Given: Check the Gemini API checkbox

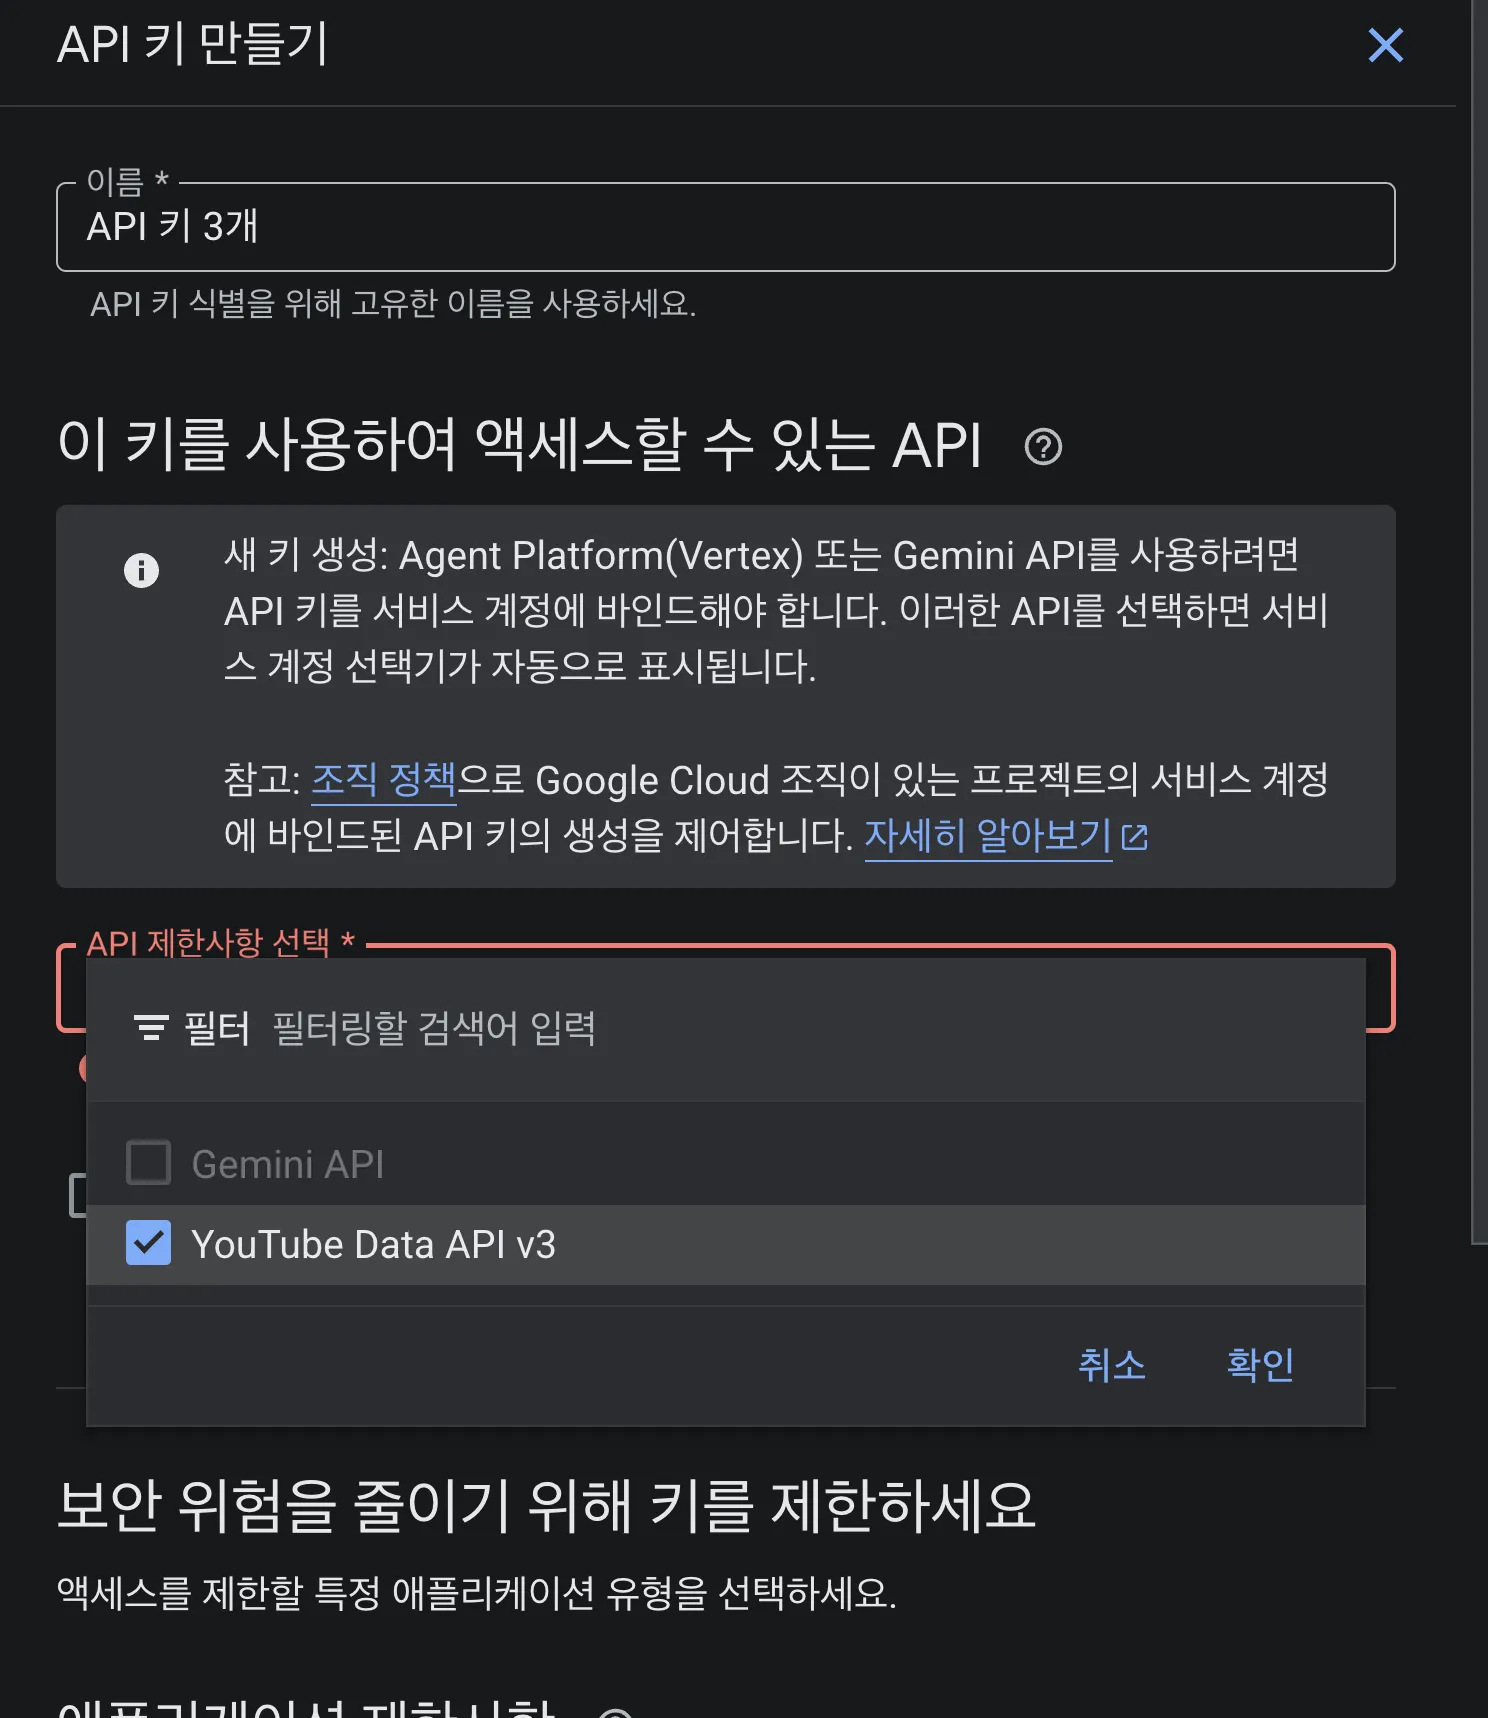Looking at the screenshot, I should pos(148,1163).
